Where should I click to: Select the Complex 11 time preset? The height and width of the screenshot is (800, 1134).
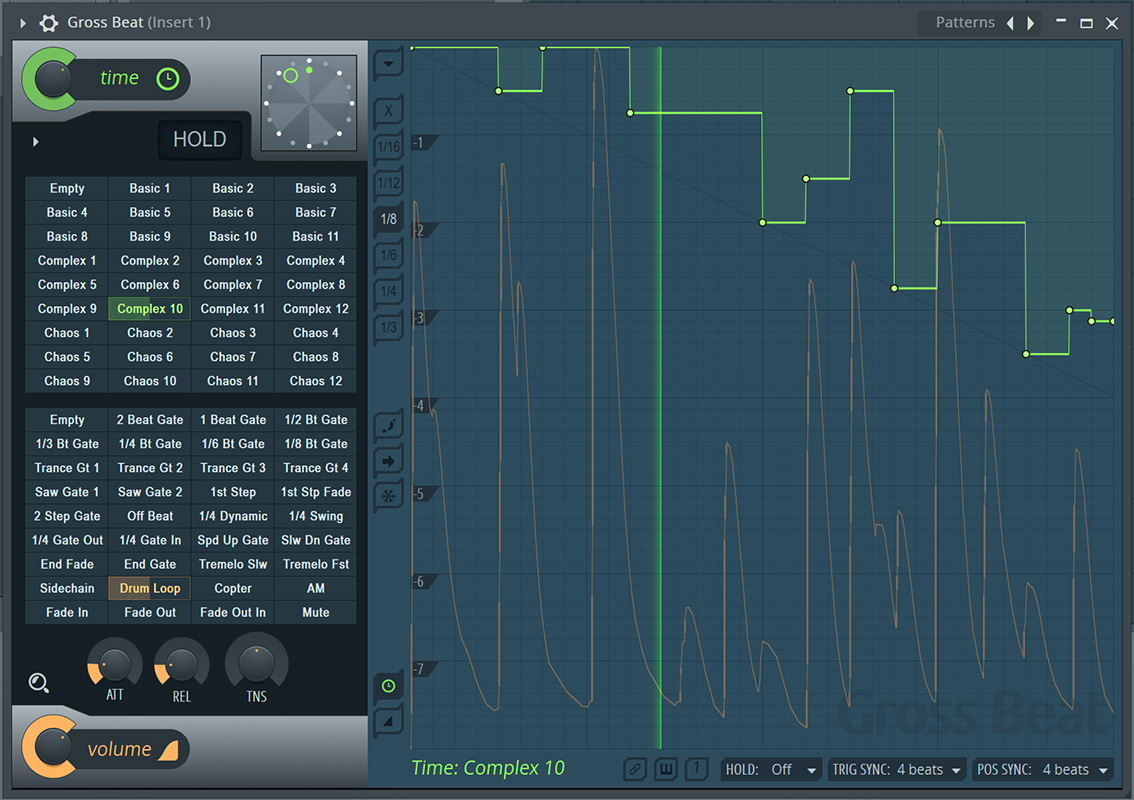233,309
